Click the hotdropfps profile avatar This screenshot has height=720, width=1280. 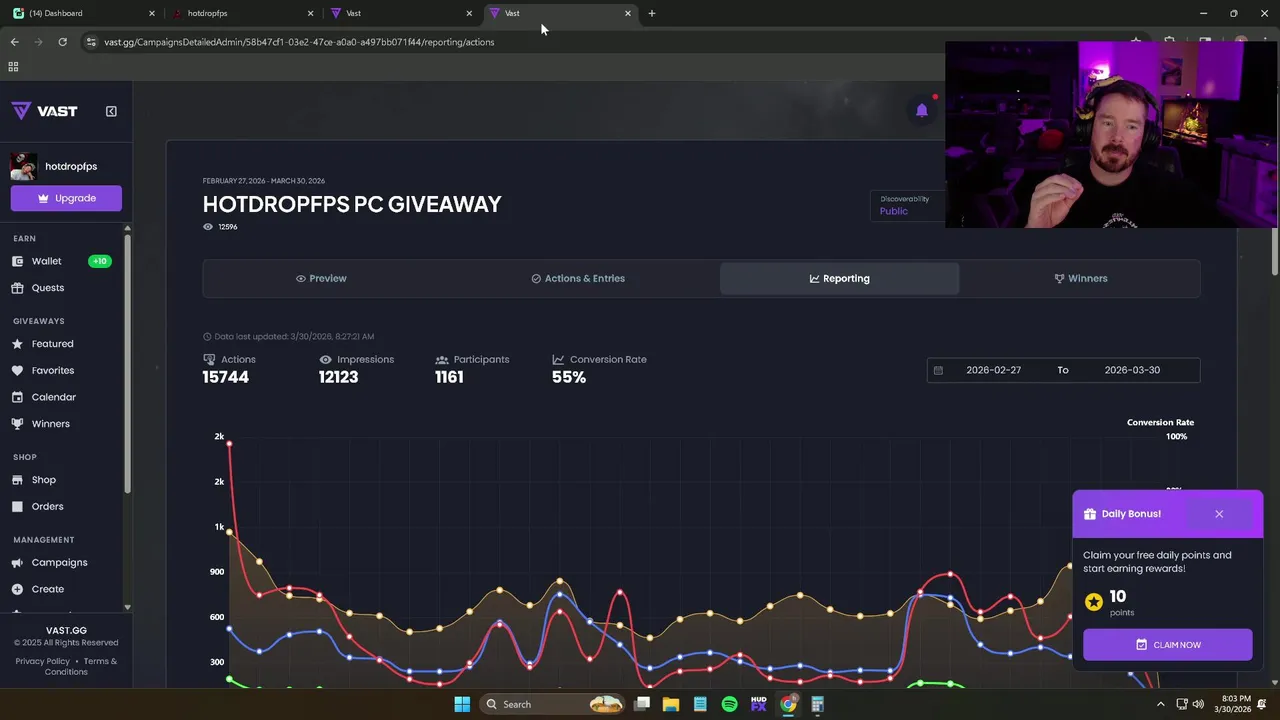(24, 166)
